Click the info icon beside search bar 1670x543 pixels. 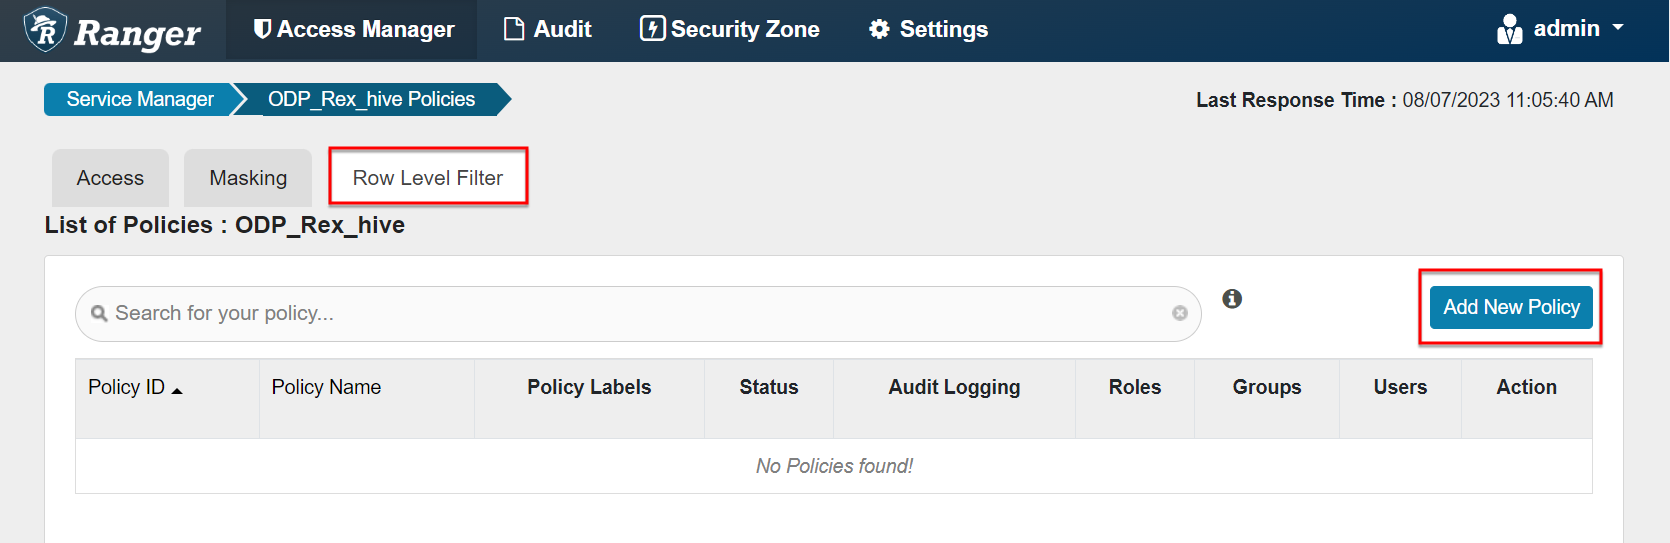coord(1232,298)
